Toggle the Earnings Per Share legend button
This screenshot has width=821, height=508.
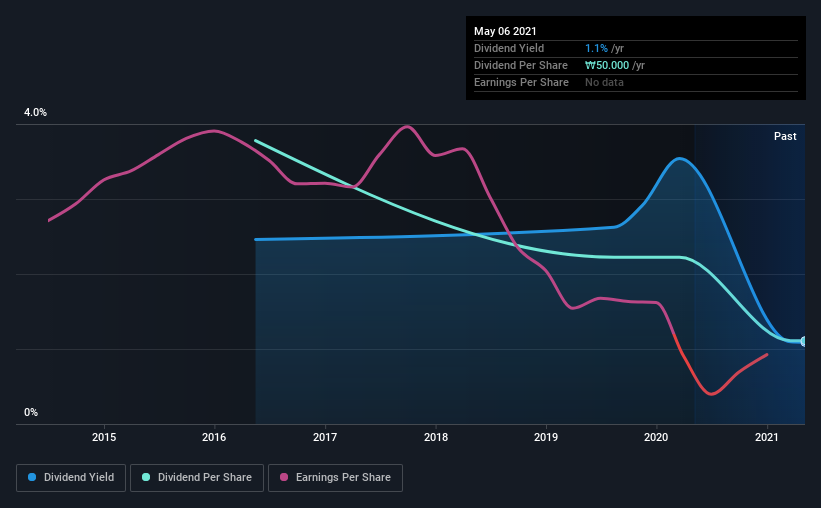coord(335,478)
